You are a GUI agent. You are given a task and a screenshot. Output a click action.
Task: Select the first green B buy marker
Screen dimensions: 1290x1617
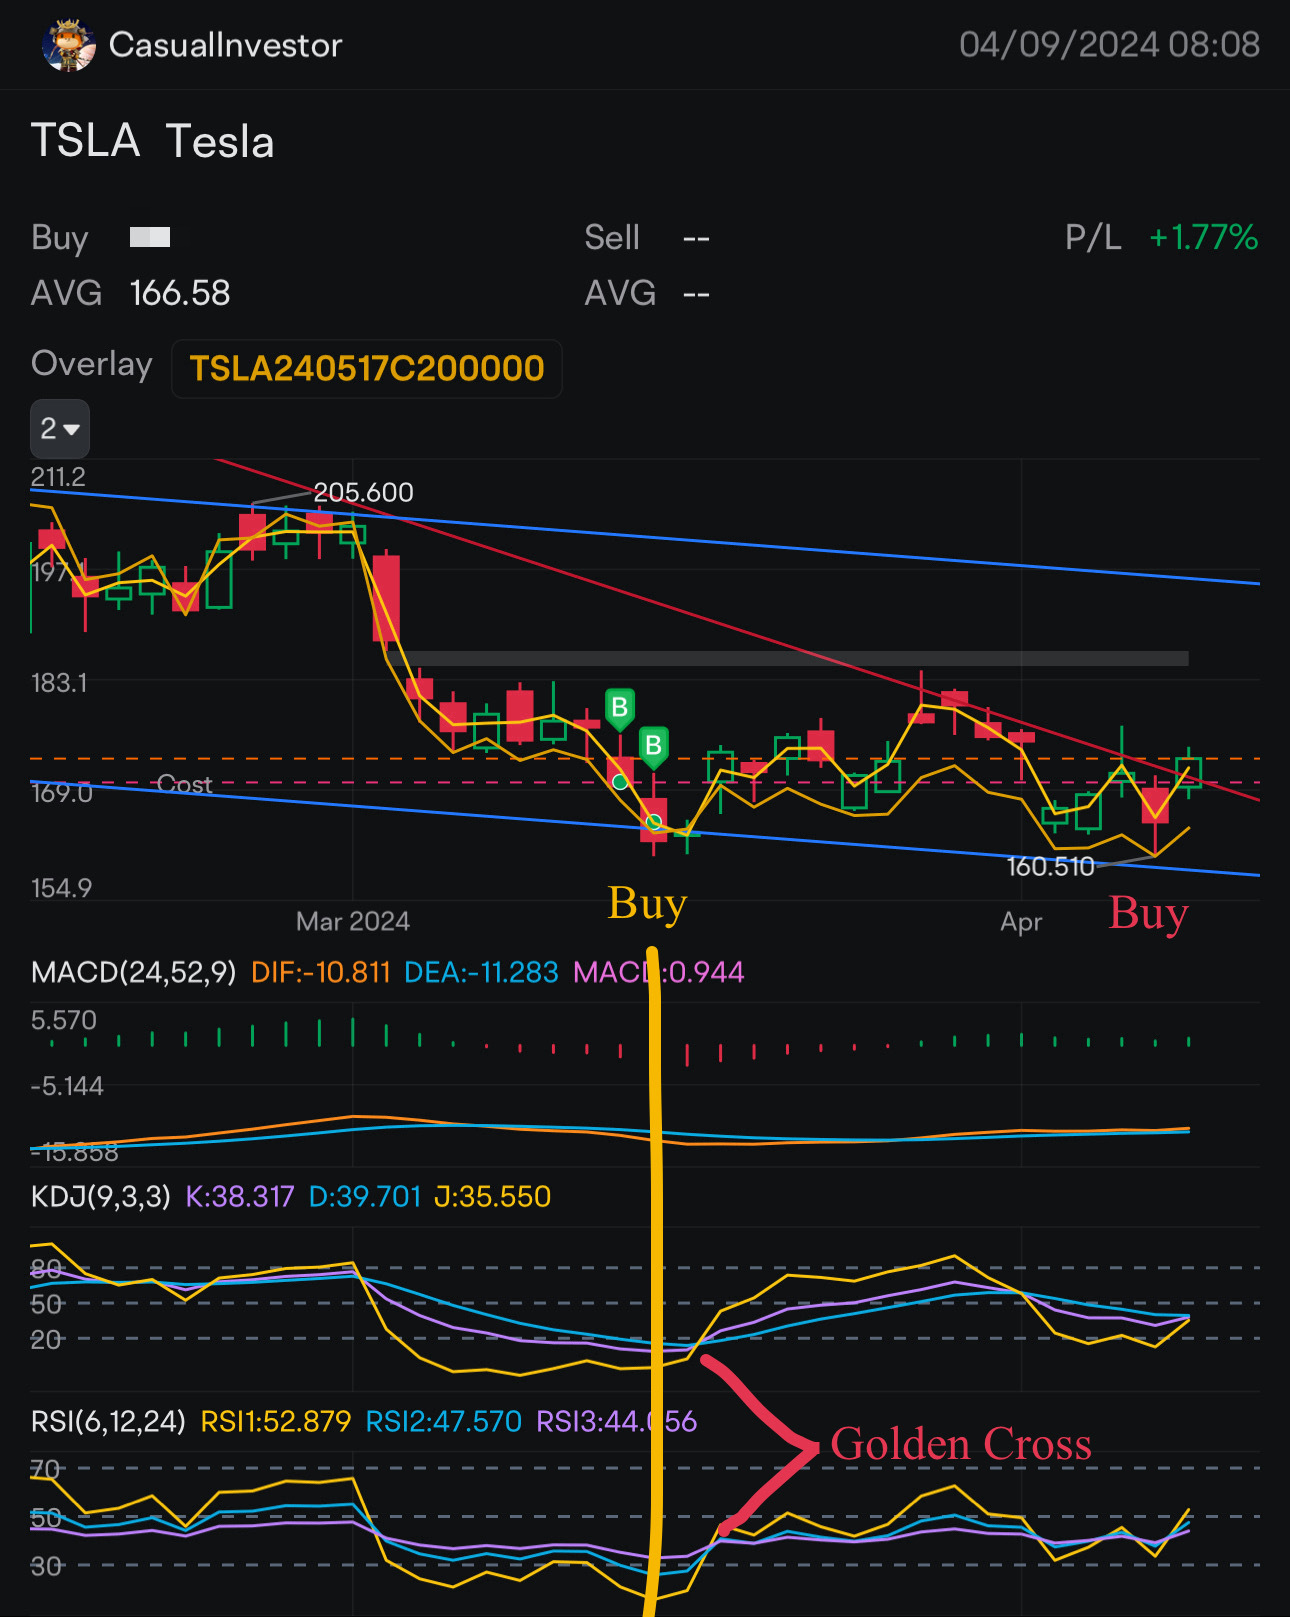(x=620, y=709)
